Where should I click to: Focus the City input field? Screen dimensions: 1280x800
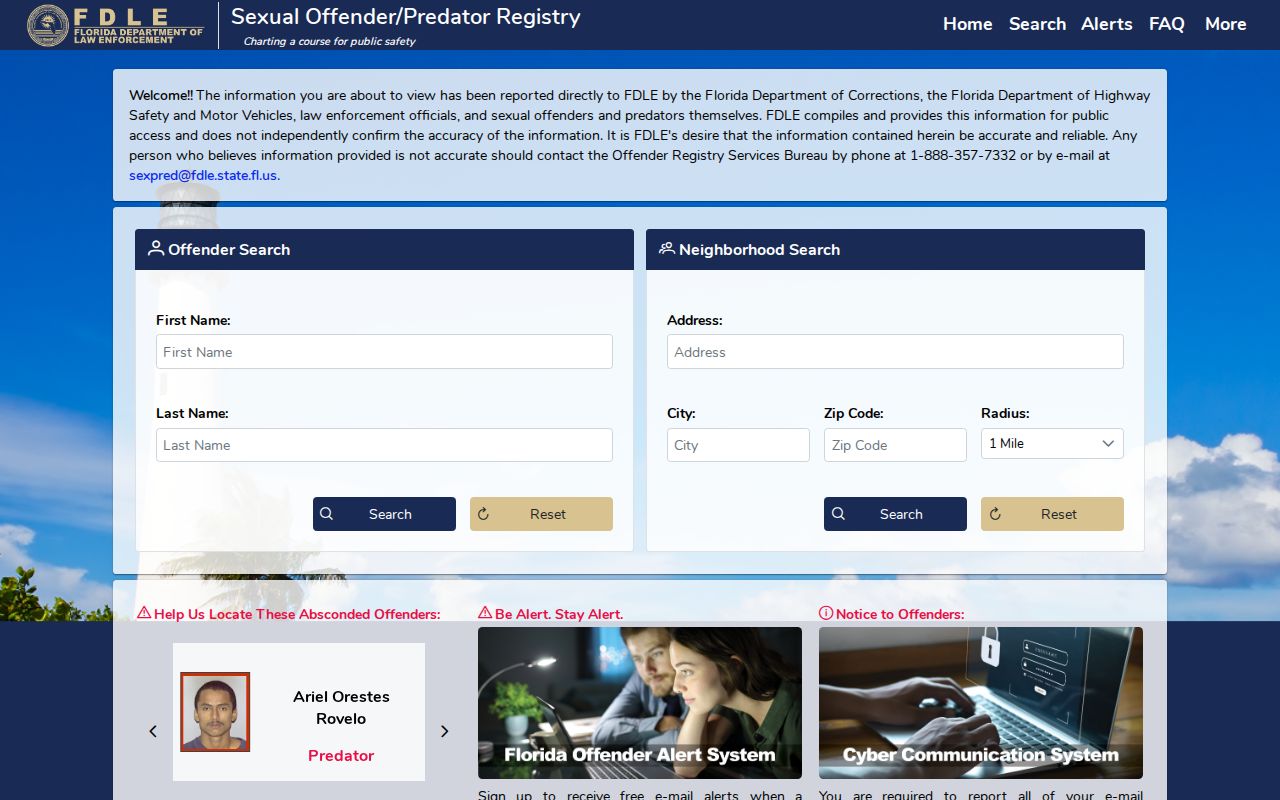click(x=738, y=445)
